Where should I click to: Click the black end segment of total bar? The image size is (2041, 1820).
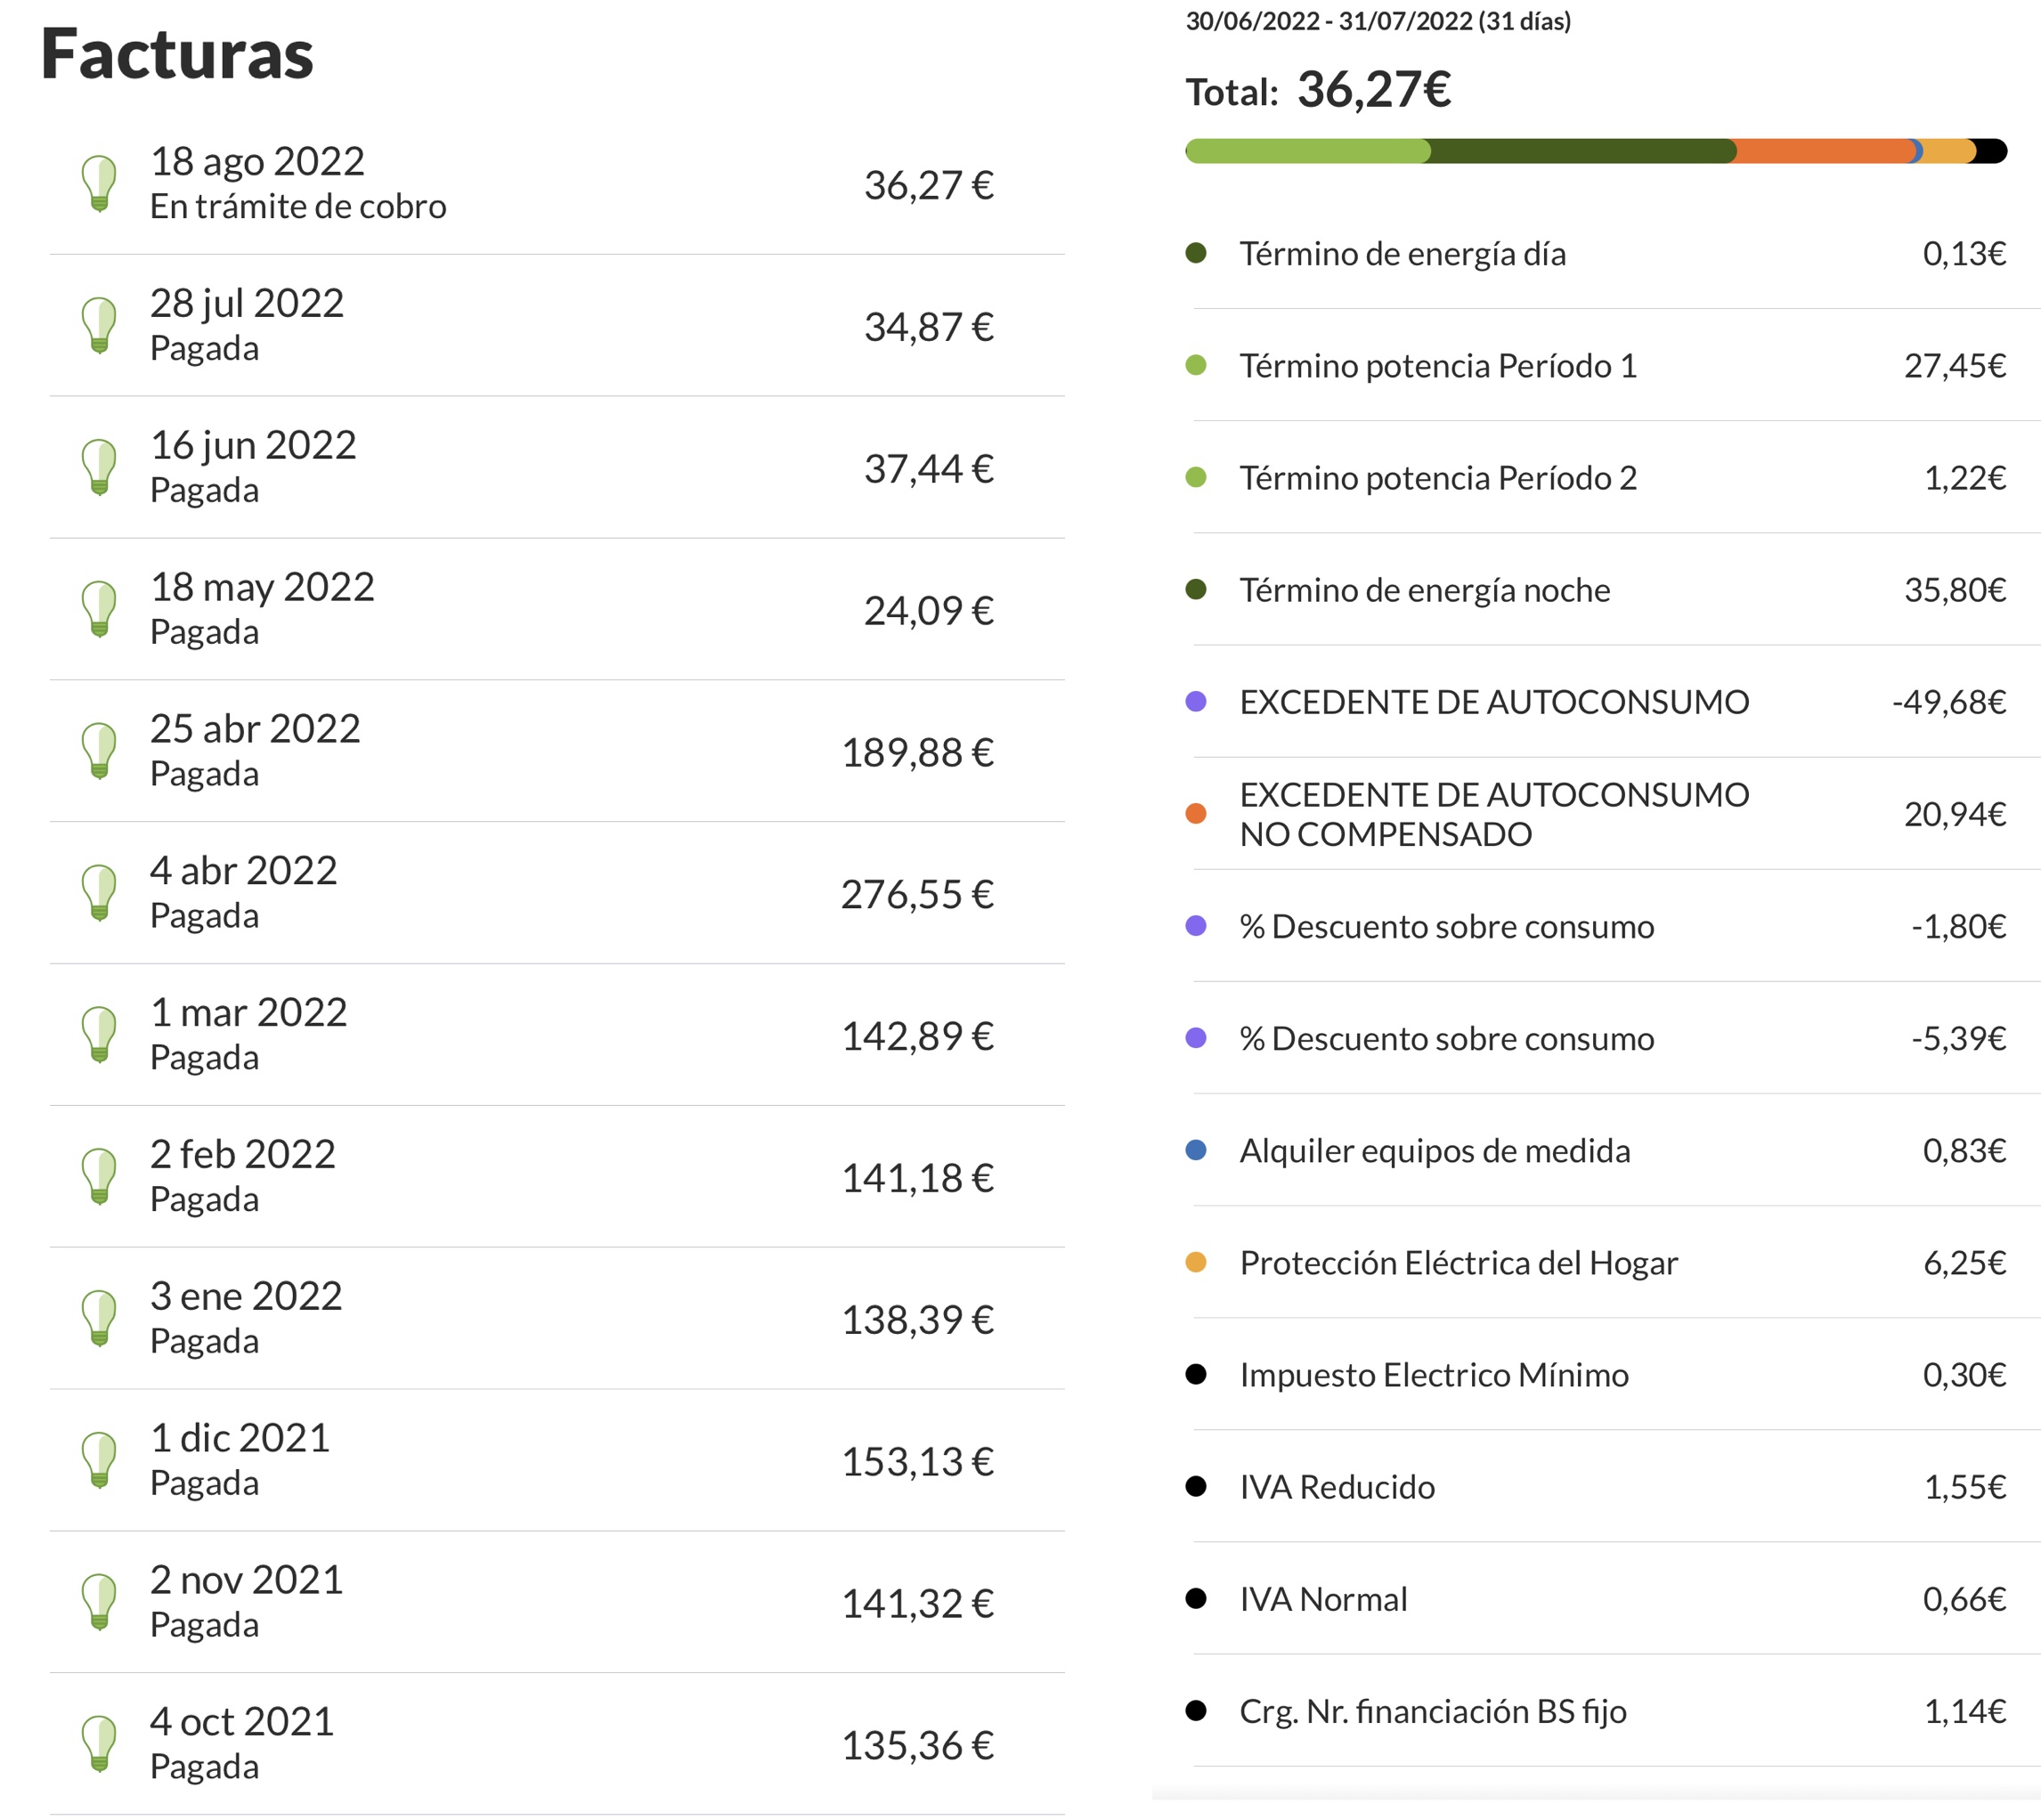point(1992,151)
